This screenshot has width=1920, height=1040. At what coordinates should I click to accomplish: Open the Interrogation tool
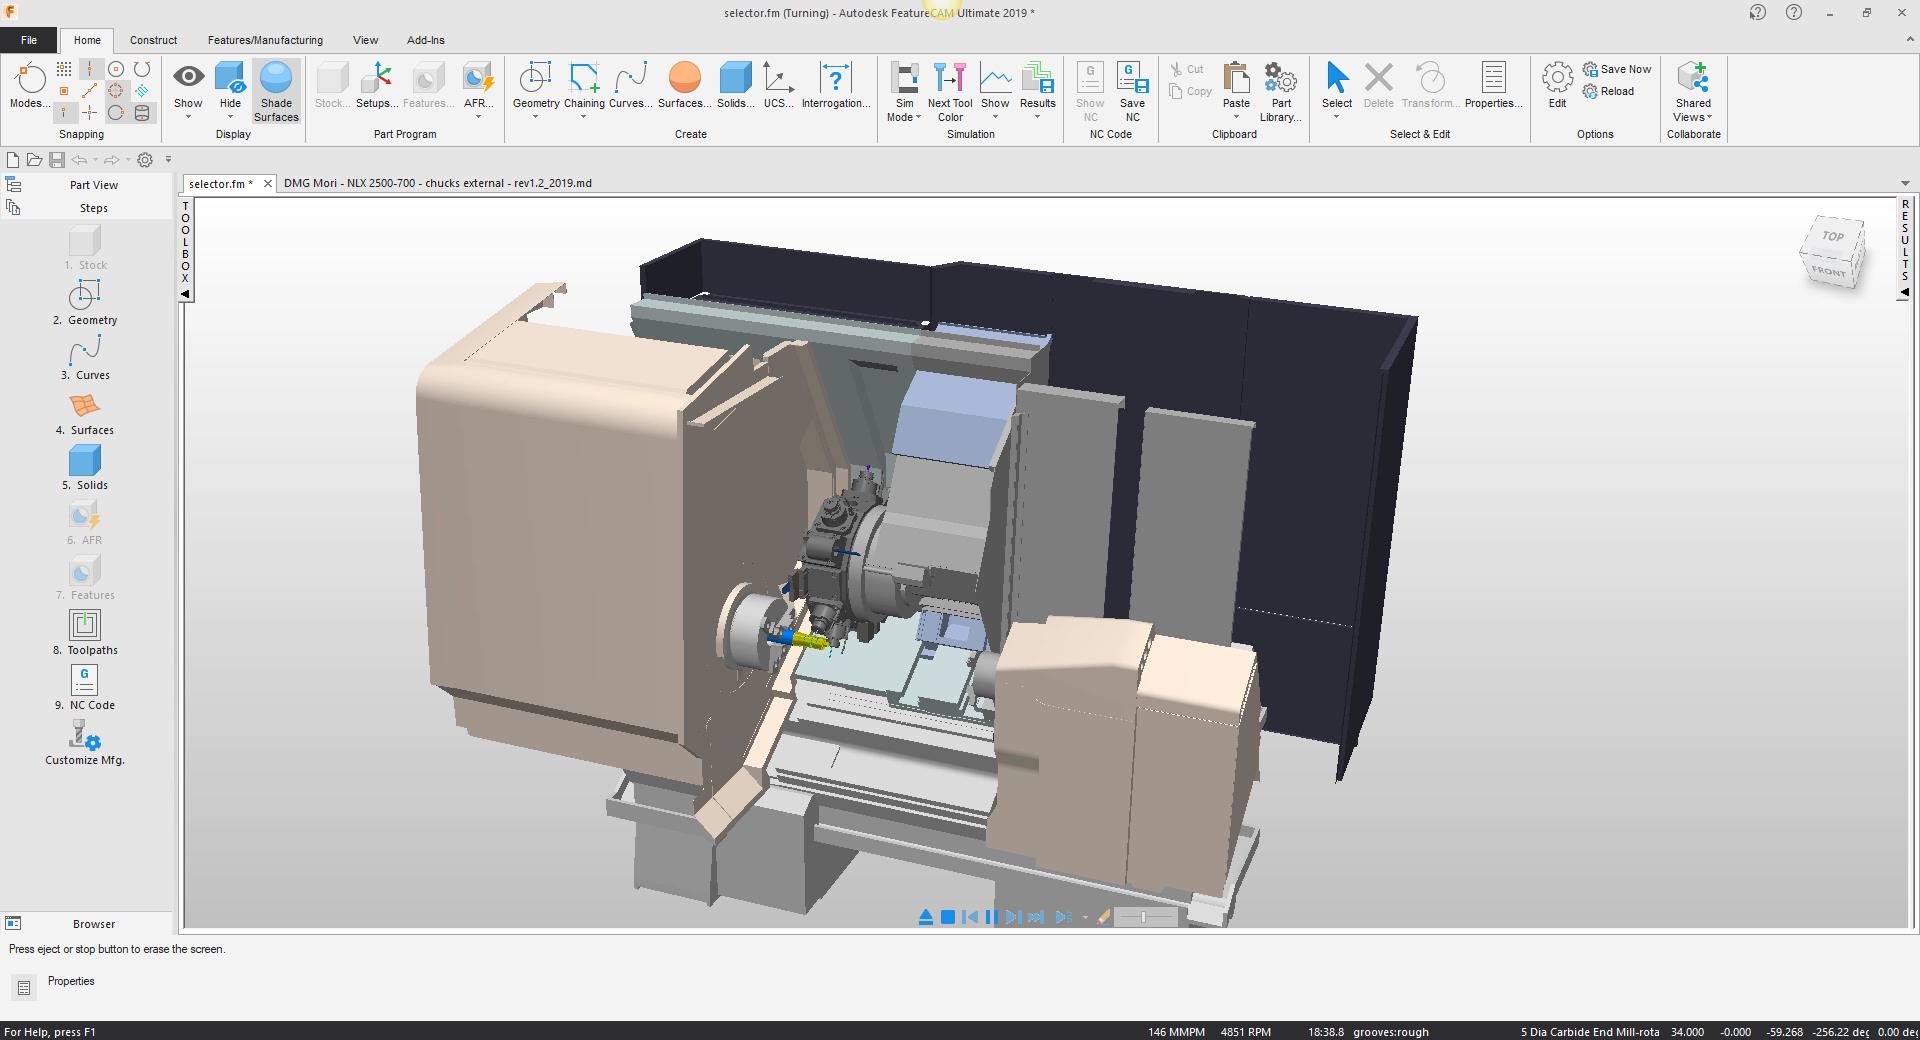836,86
